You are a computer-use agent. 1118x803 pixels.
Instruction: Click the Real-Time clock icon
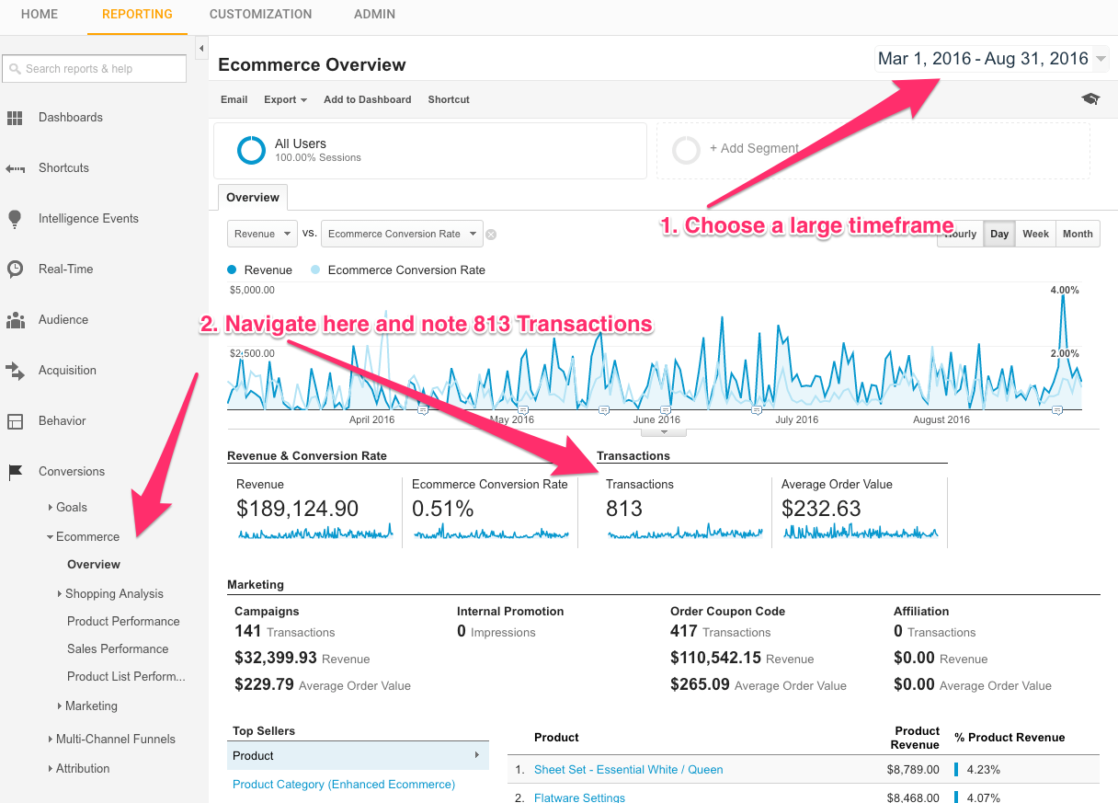[x=15, y=269]
